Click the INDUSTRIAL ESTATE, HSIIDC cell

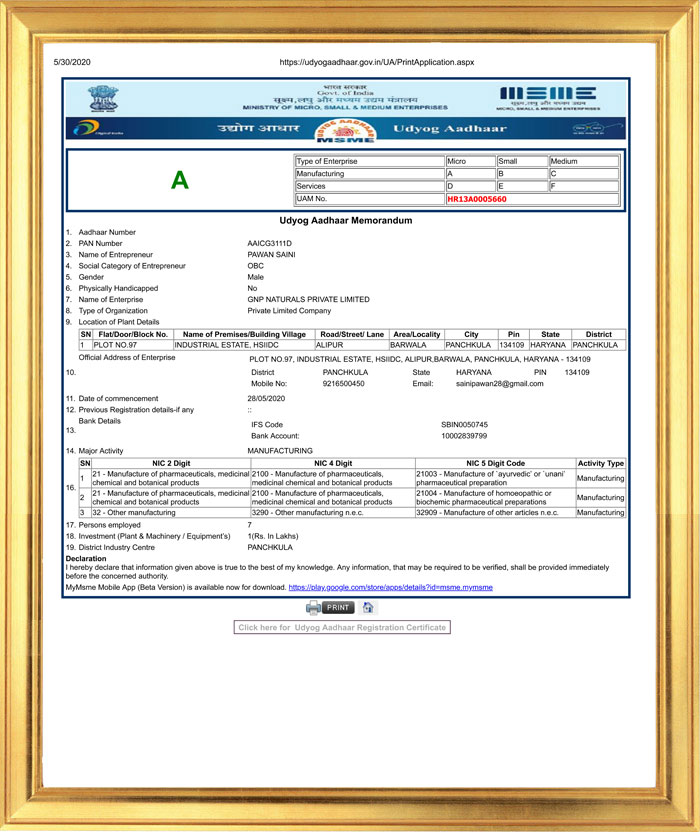(244, 345)
